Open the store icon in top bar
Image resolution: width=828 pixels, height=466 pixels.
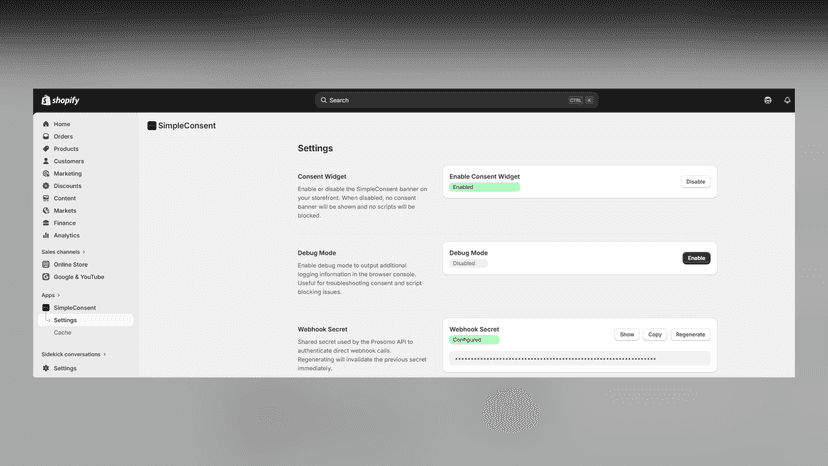768,100
